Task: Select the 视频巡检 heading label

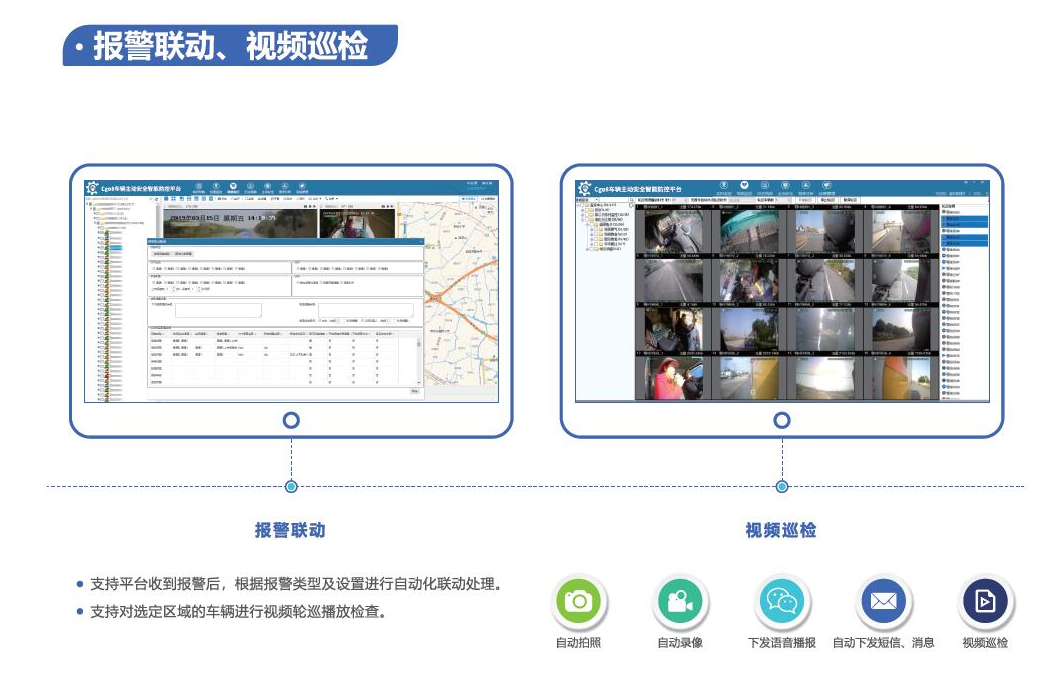Action: tap(781, 530)
